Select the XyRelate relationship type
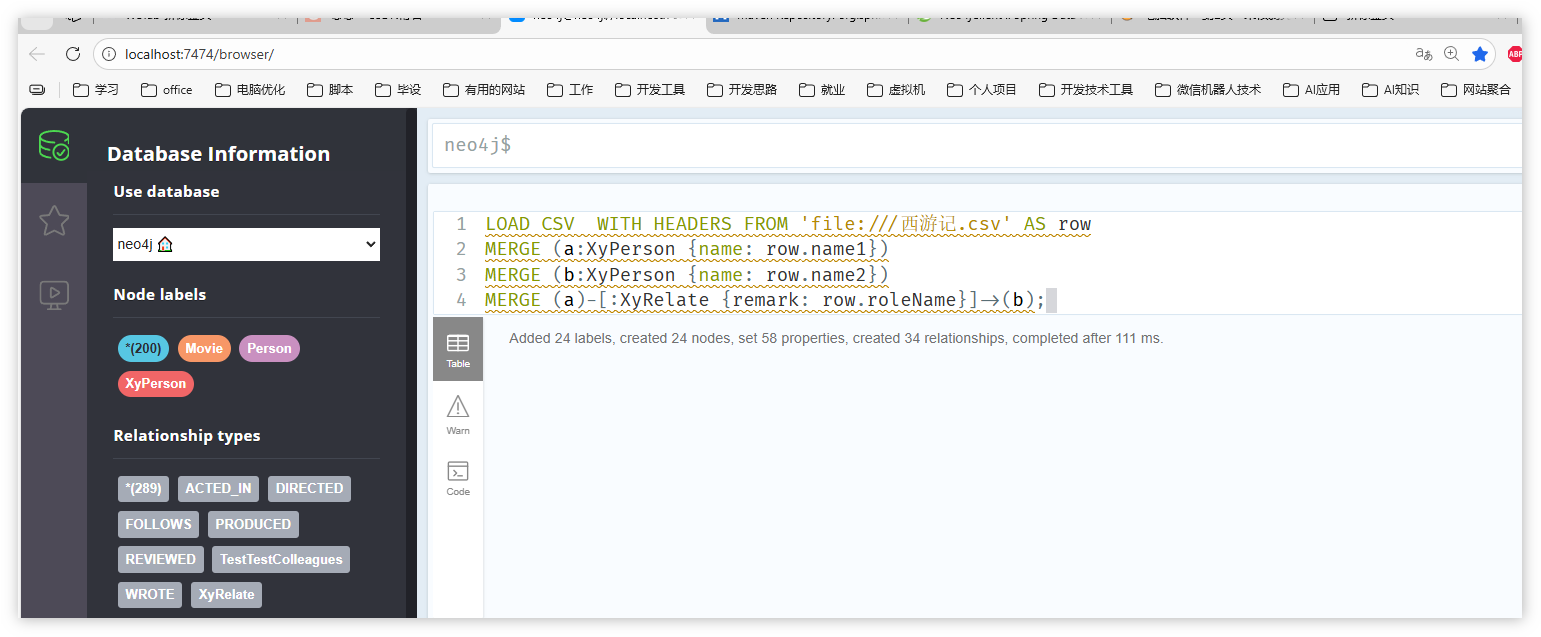 pos(226,594)
